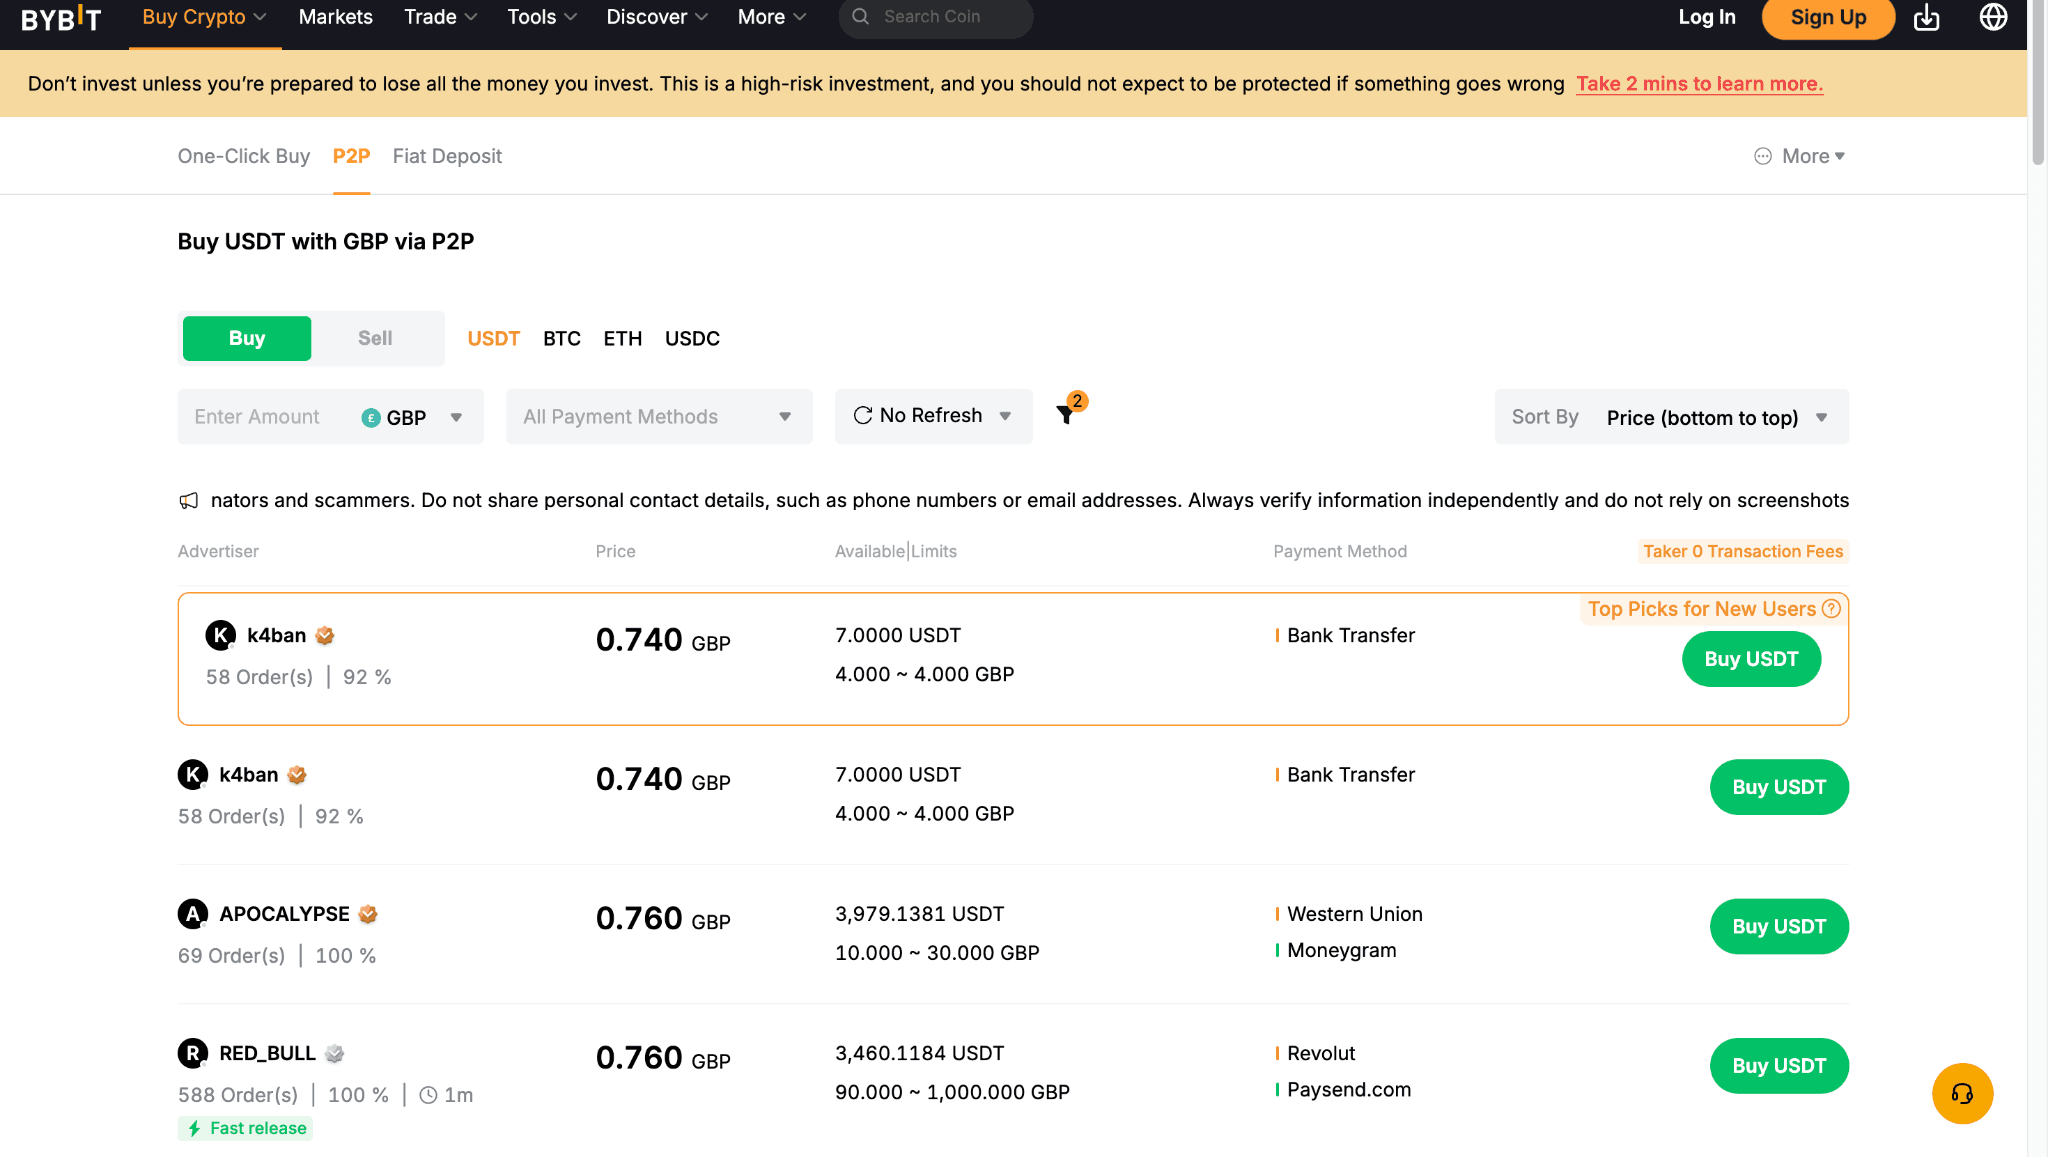Click the Bybit logo
This screenshot has height=1158, width=2048.
61,18
